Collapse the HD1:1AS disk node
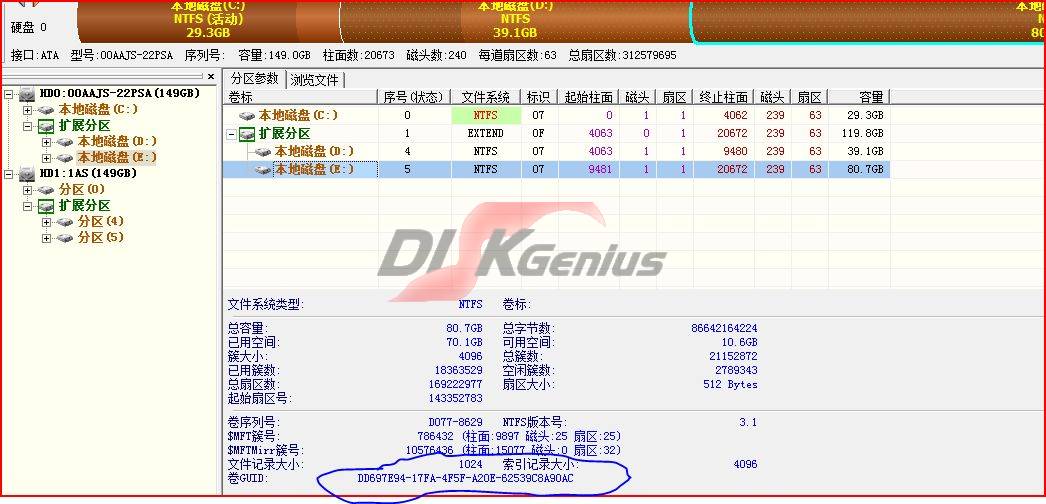 coord(8,174)
